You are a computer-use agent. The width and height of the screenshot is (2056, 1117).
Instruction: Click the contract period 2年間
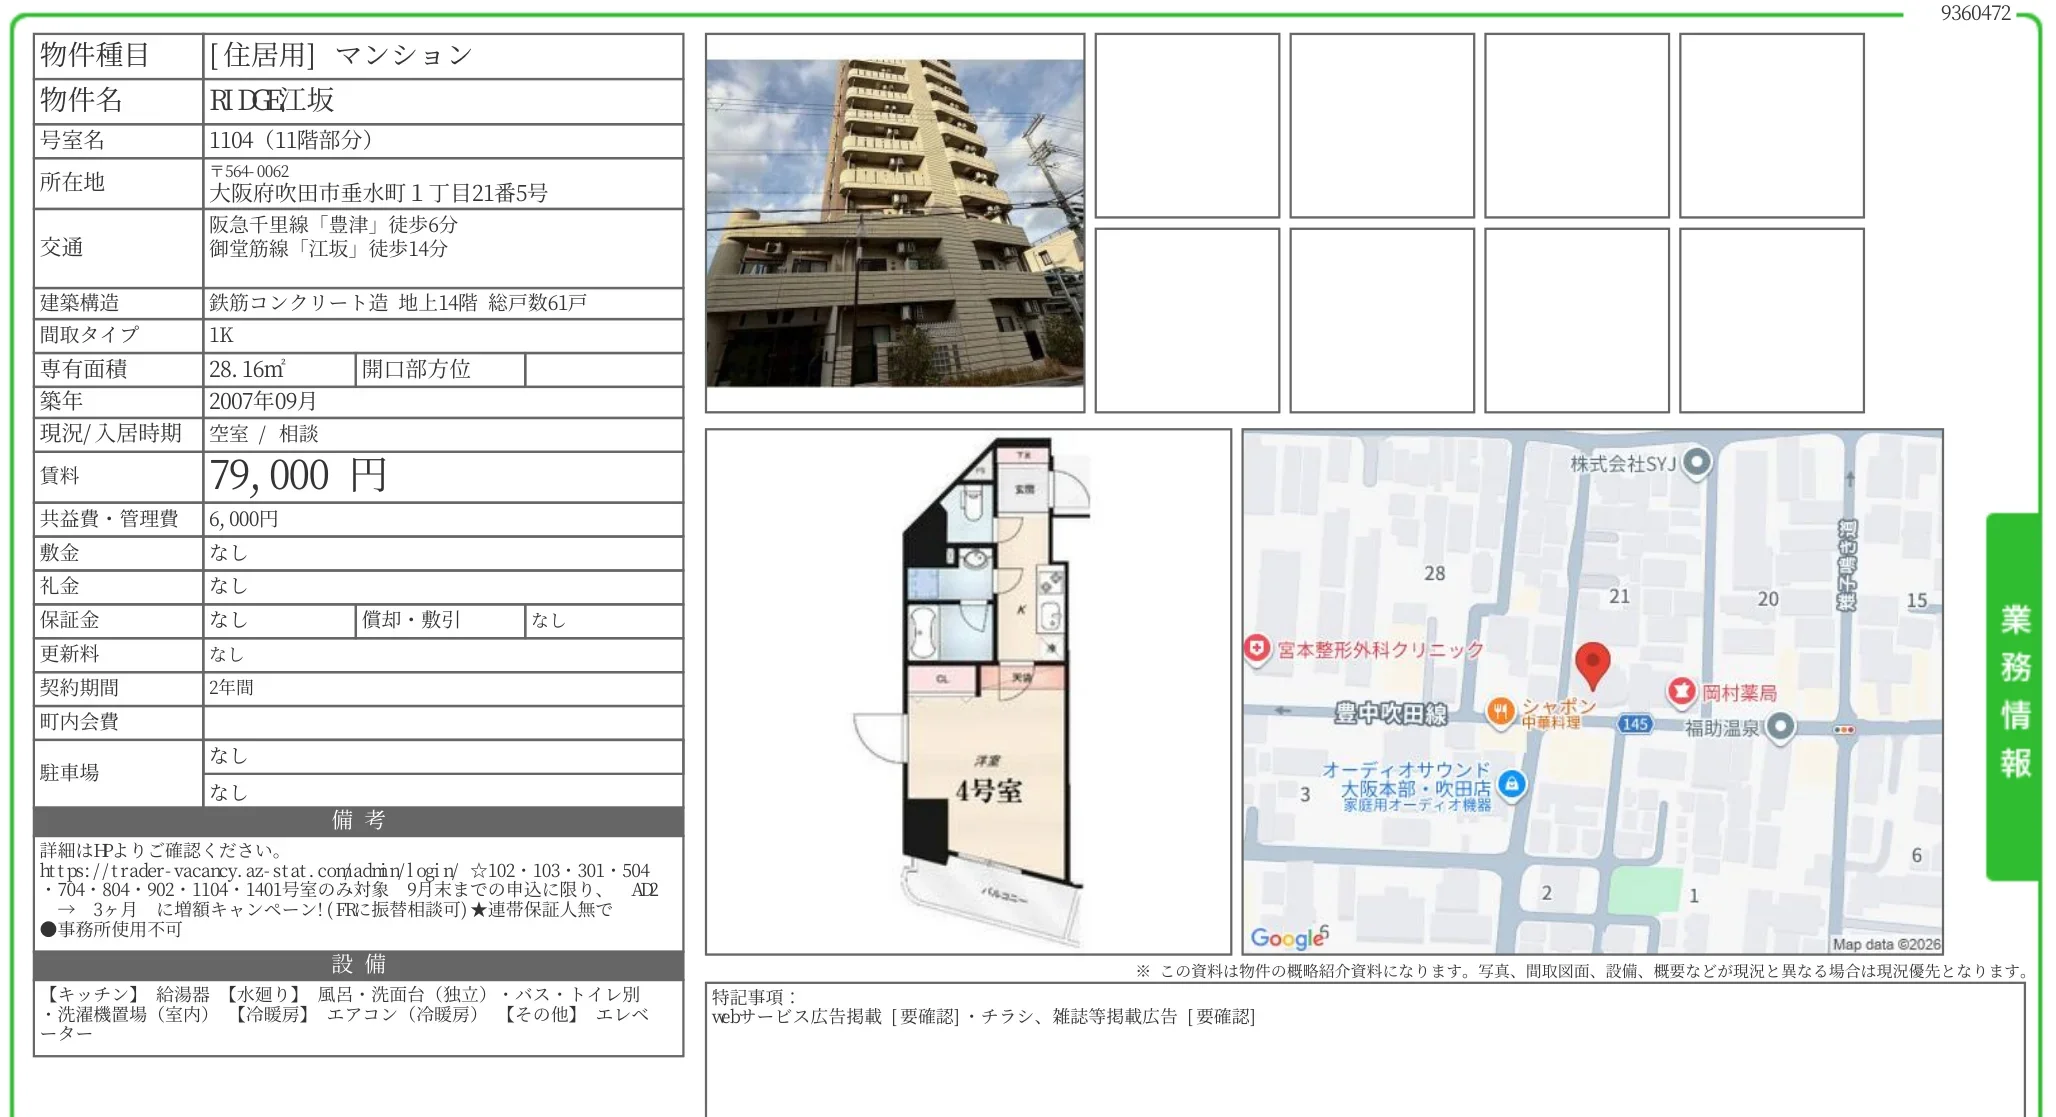[x=231, y=688]
